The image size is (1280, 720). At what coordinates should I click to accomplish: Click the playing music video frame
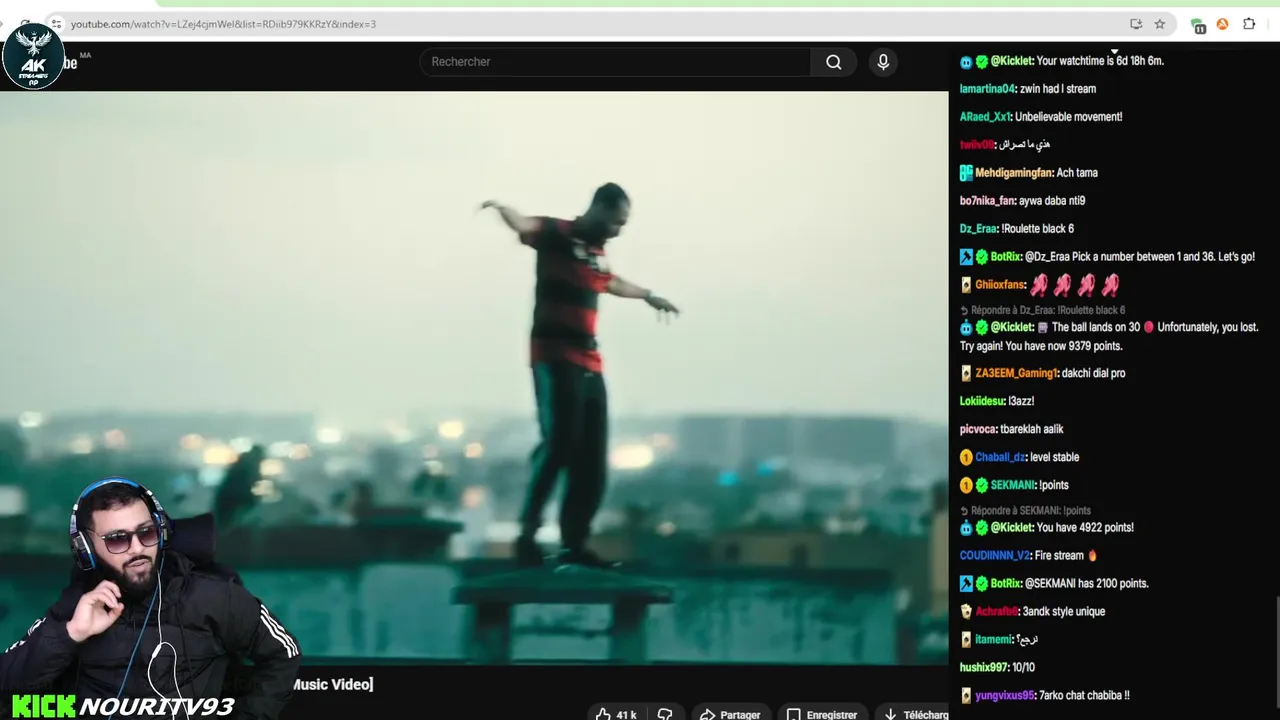click(474, 378)
